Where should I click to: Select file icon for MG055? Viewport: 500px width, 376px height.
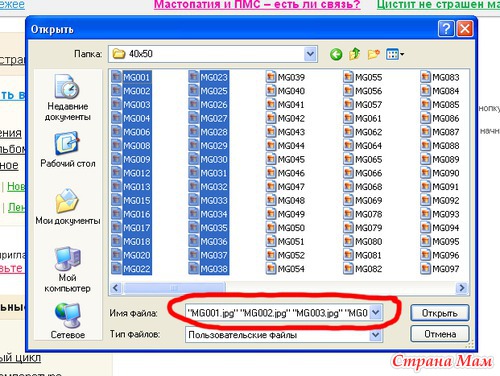[x=348, y=77]
